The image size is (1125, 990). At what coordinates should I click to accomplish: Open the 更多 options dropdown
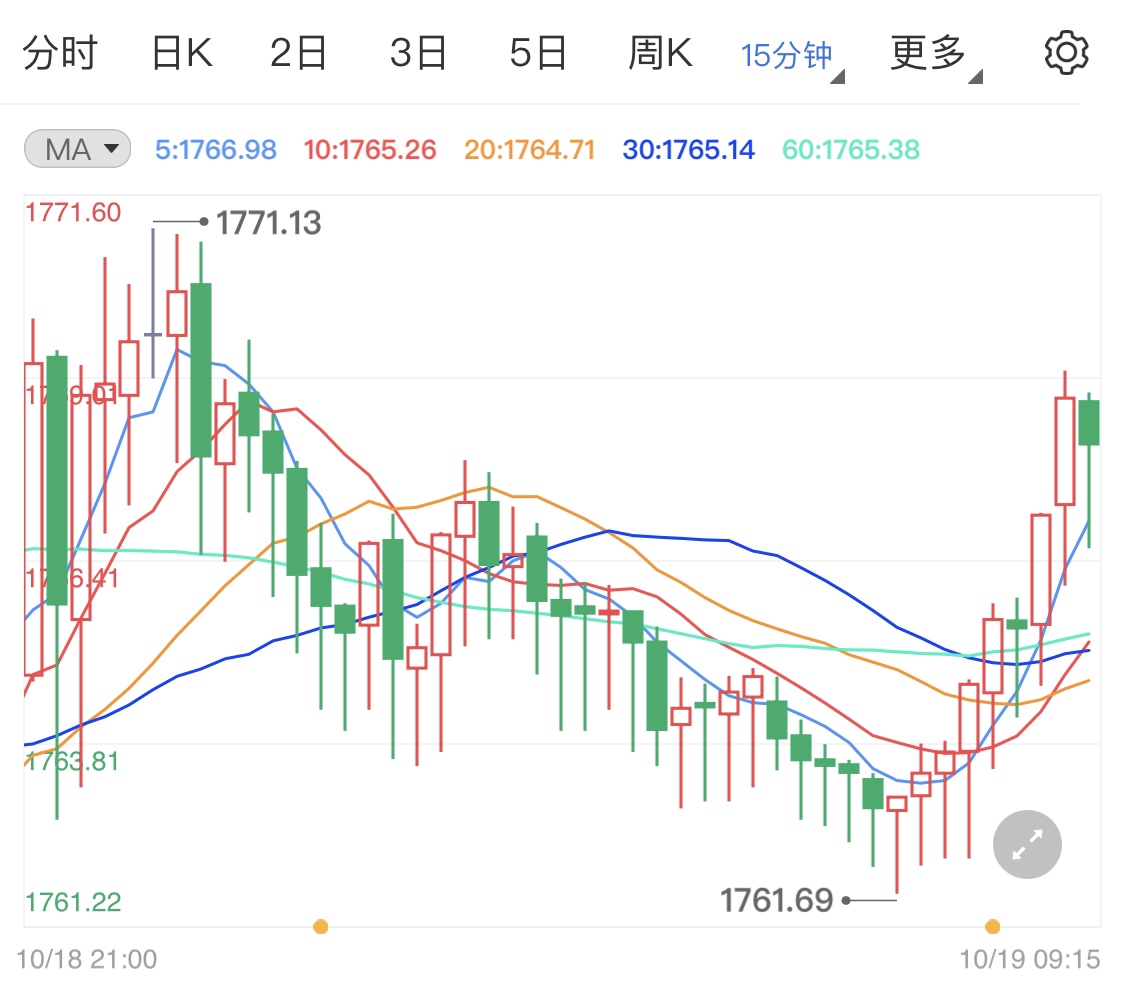[x=936, y=55]
